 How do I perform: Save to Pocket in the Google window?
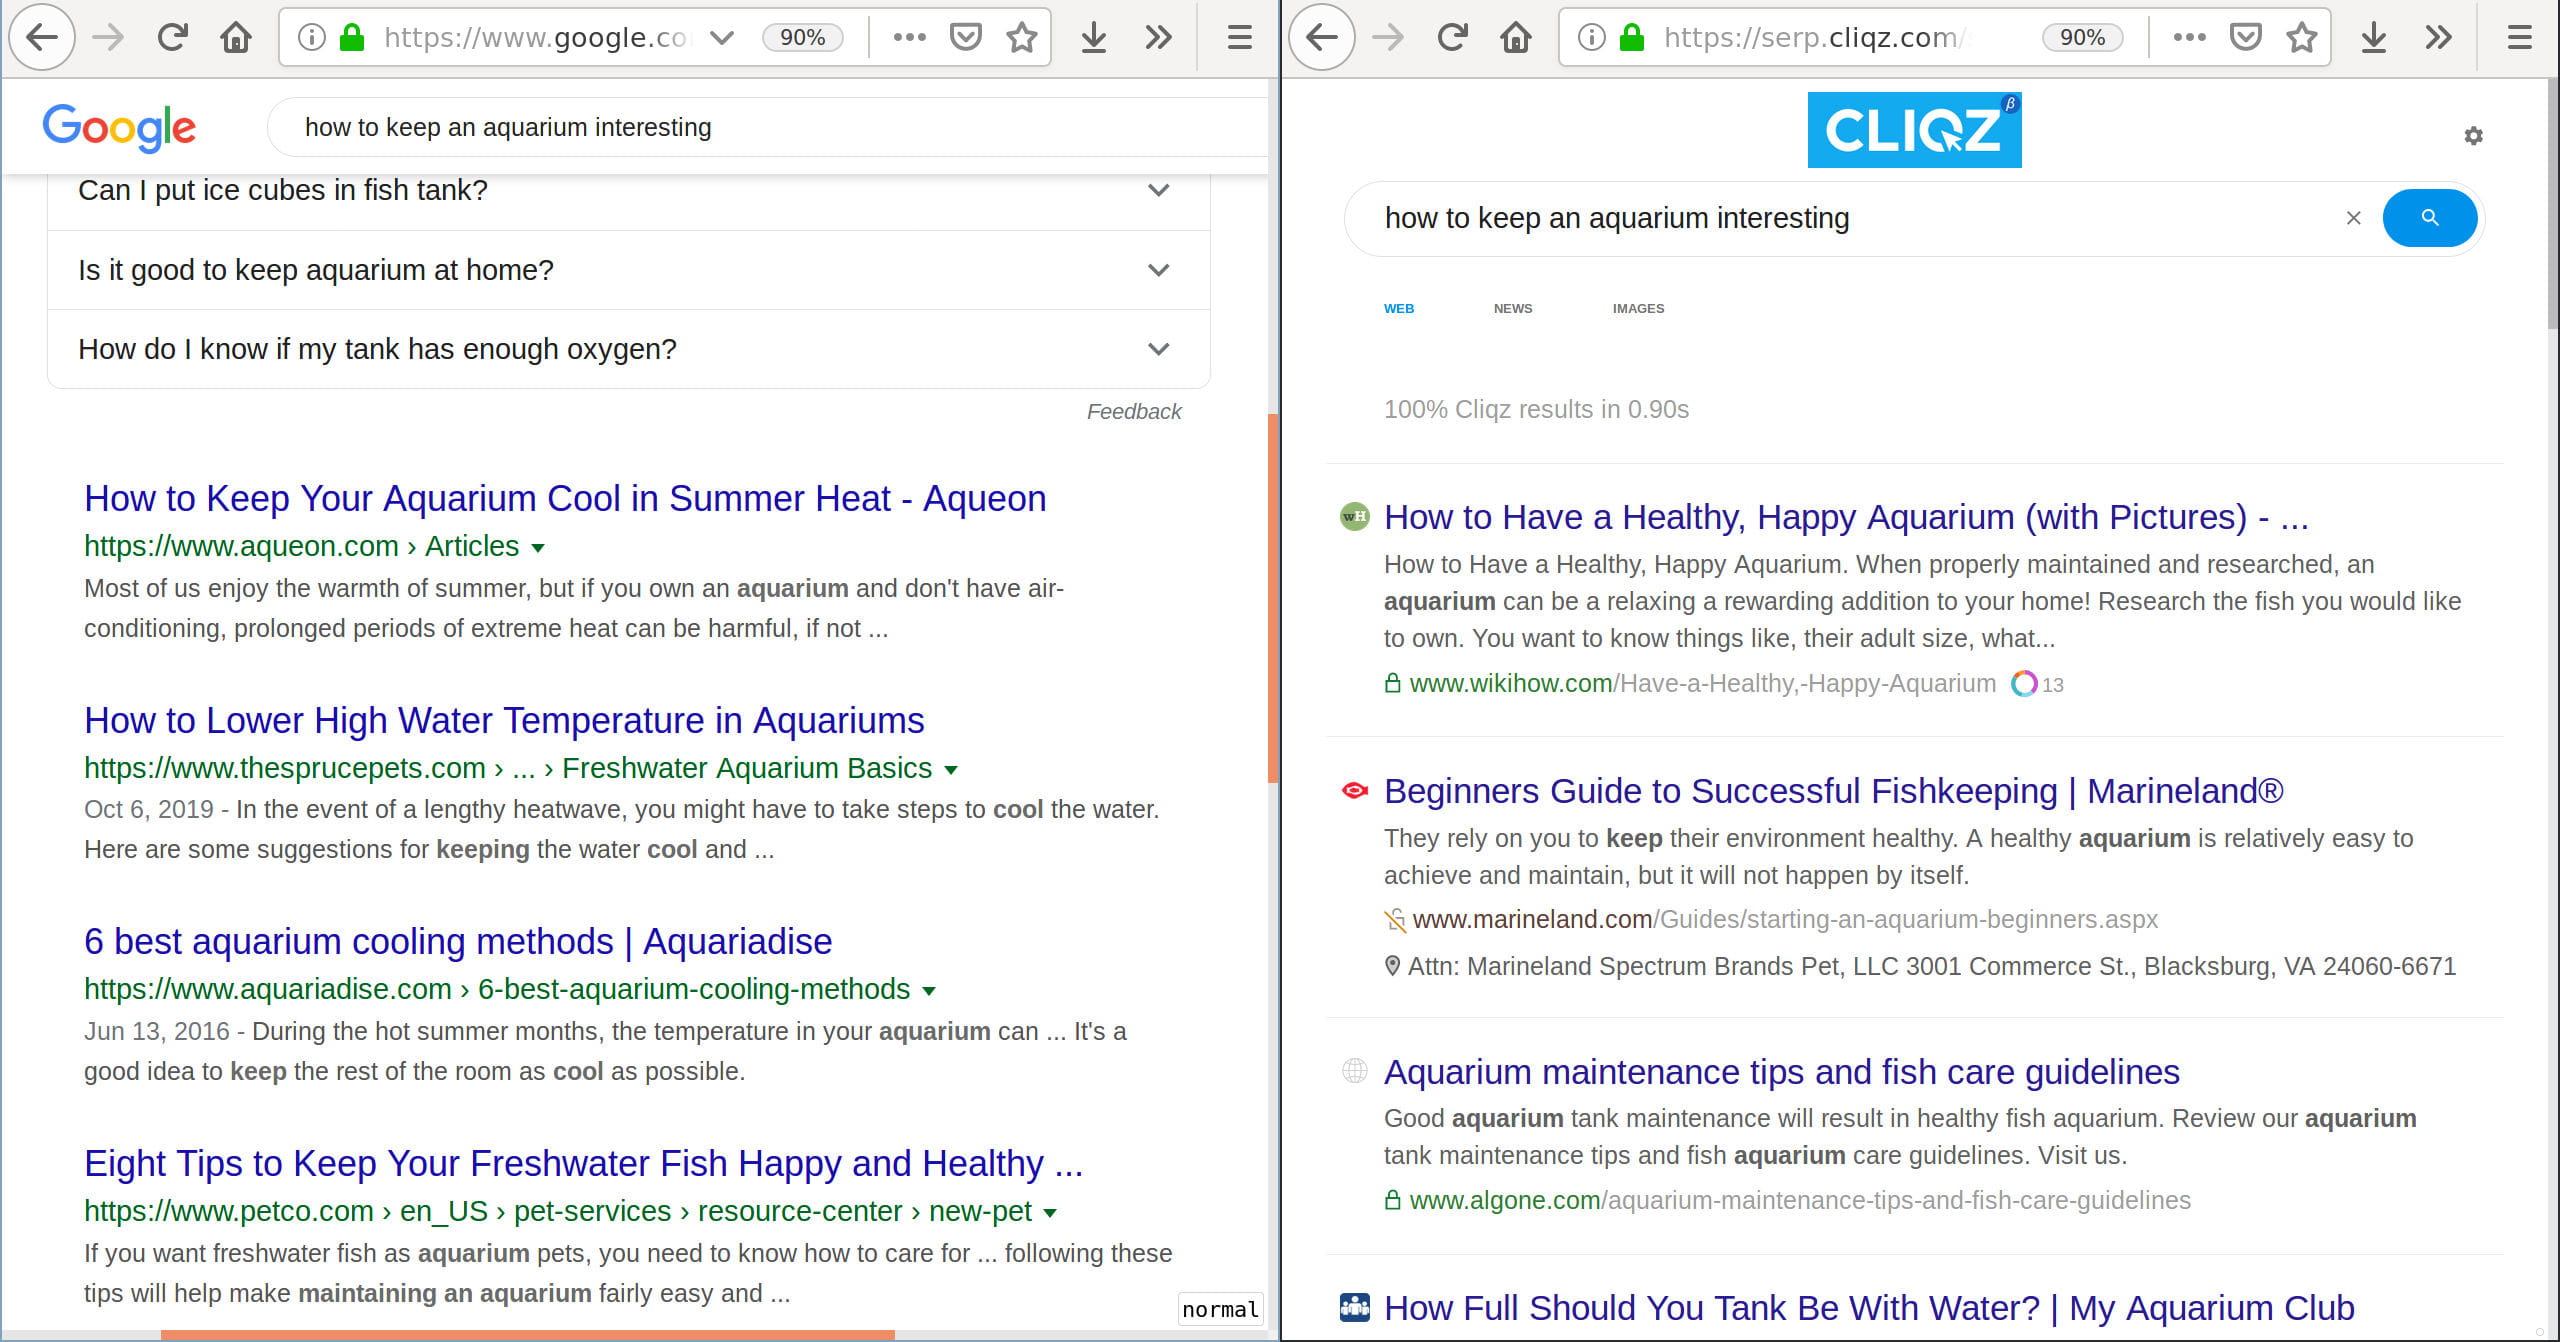pos(965,38)
